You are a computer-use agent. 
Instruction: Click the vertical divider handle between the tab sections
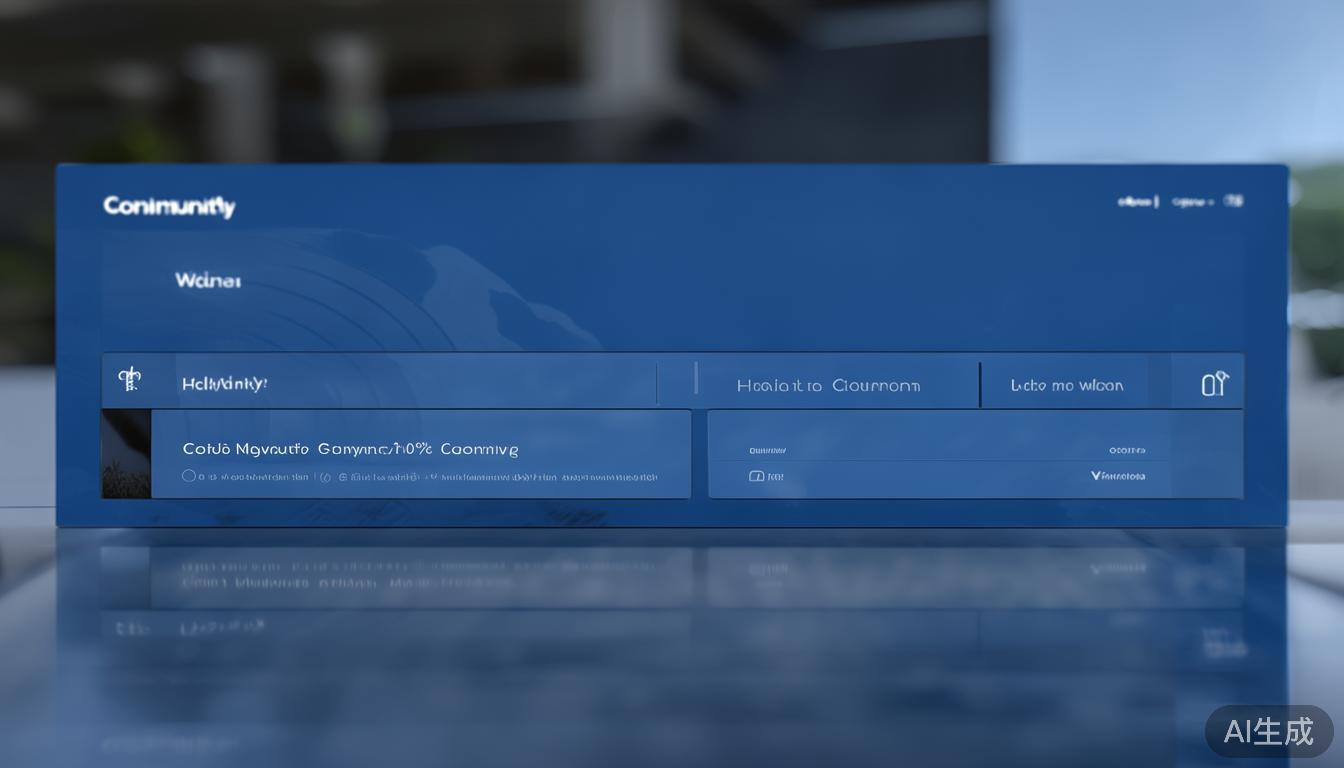695,380
